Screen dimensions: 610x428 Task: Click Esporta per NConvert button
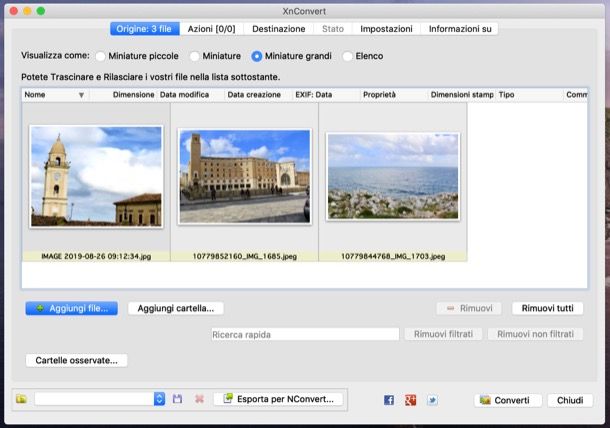[x=279, y=399]
